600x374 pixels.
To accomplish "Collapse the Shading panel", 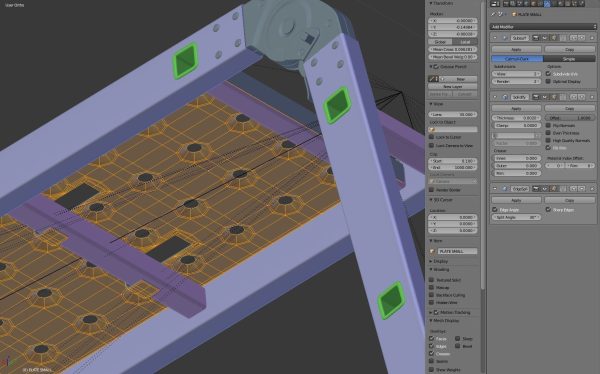I will click(x=430, y=269).
